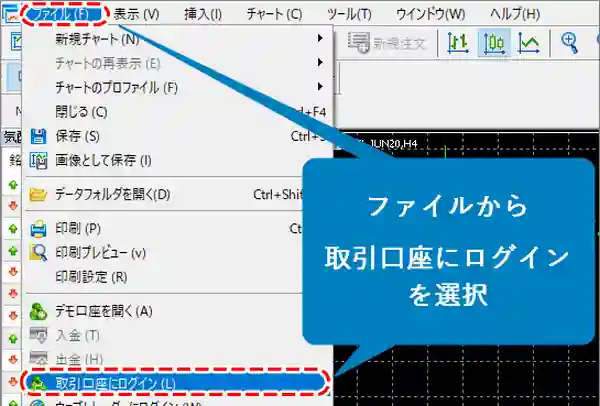The width and height of the screenshot is (600, 406).
Task: Select 印刷プレビュー (v) menu entry
Action: coord(178,253)
